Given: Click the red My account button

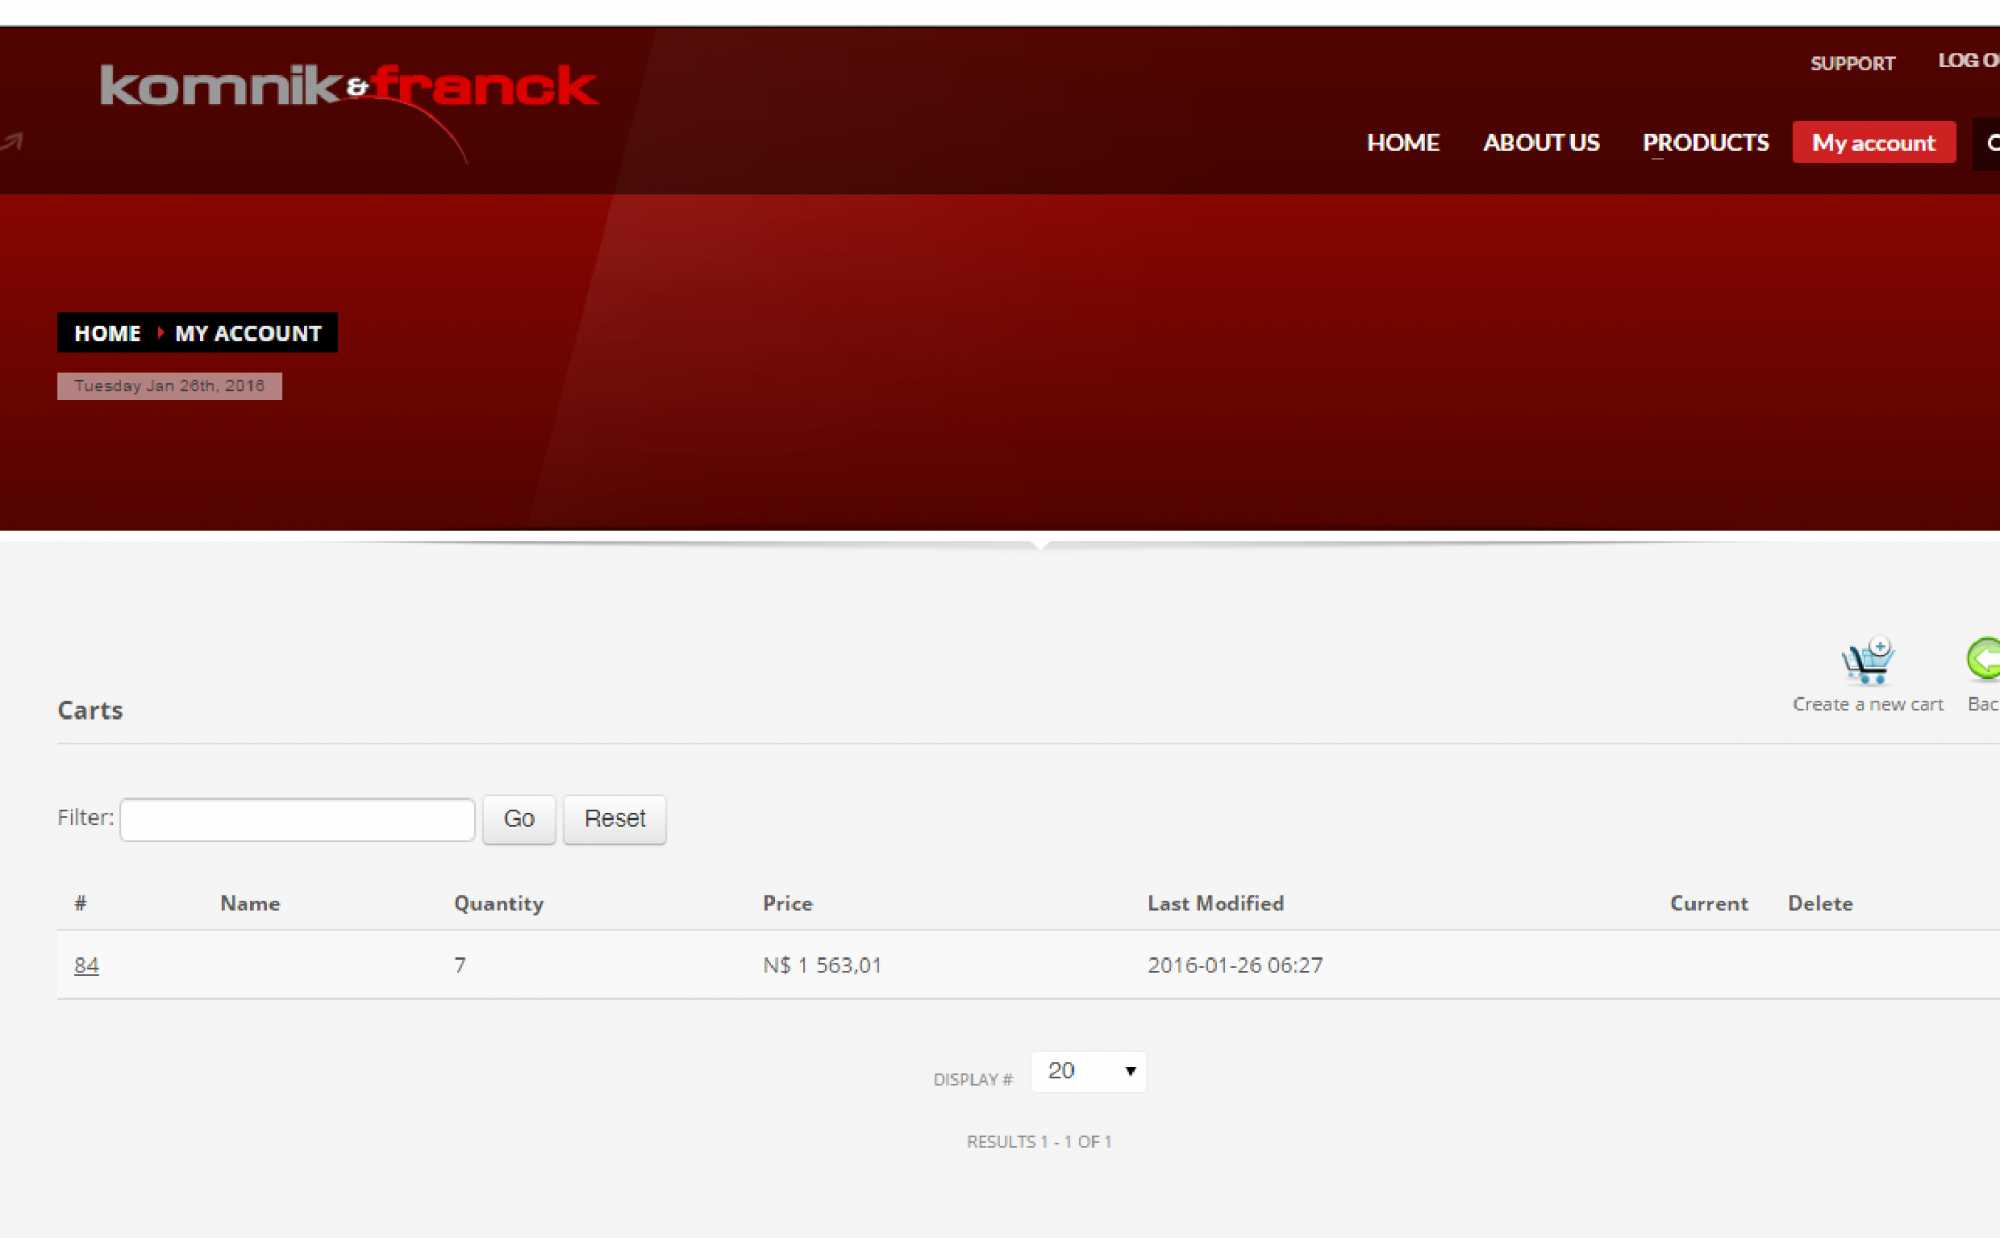Looking at the screenshot, I should 1873,143.
